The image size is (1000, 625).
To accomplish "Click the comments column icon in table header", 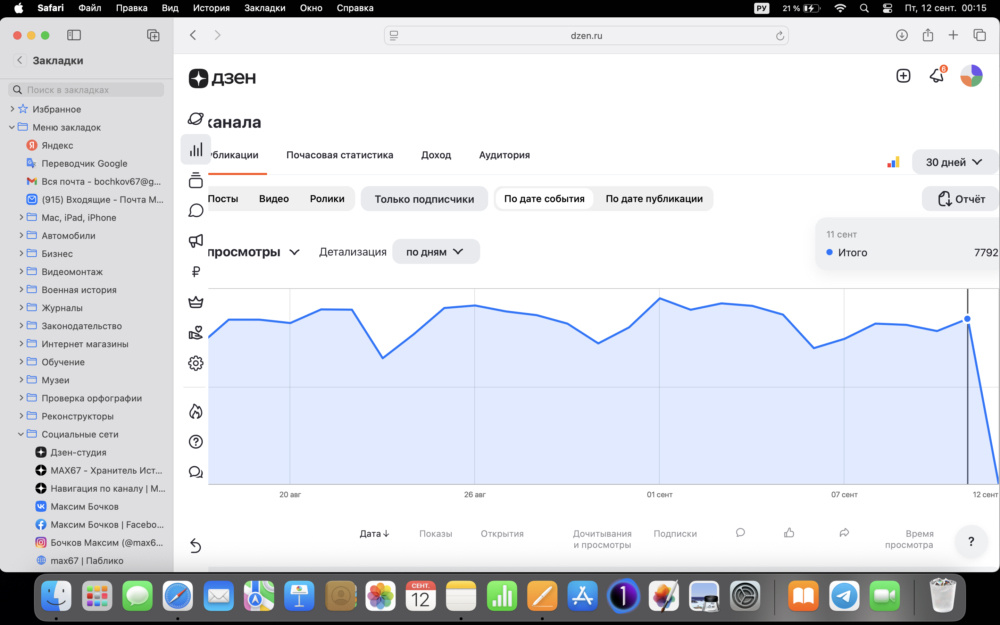I will pos(740,533).
